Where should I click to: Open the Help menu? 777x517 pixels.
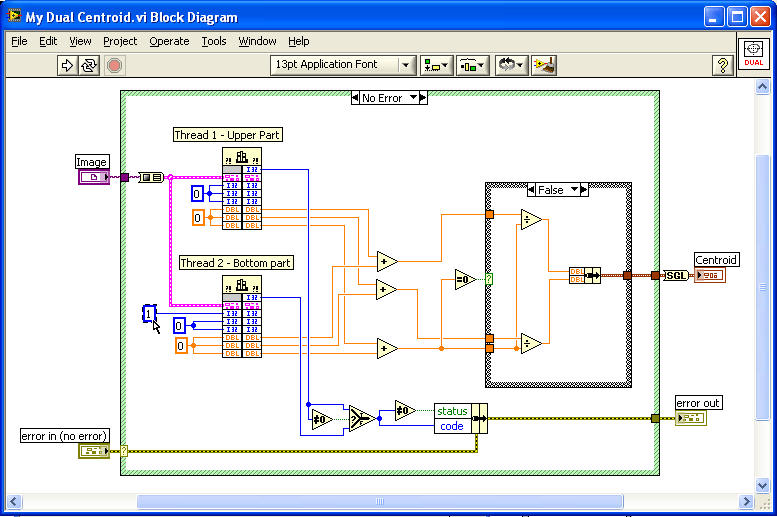(x=298, y=41)
